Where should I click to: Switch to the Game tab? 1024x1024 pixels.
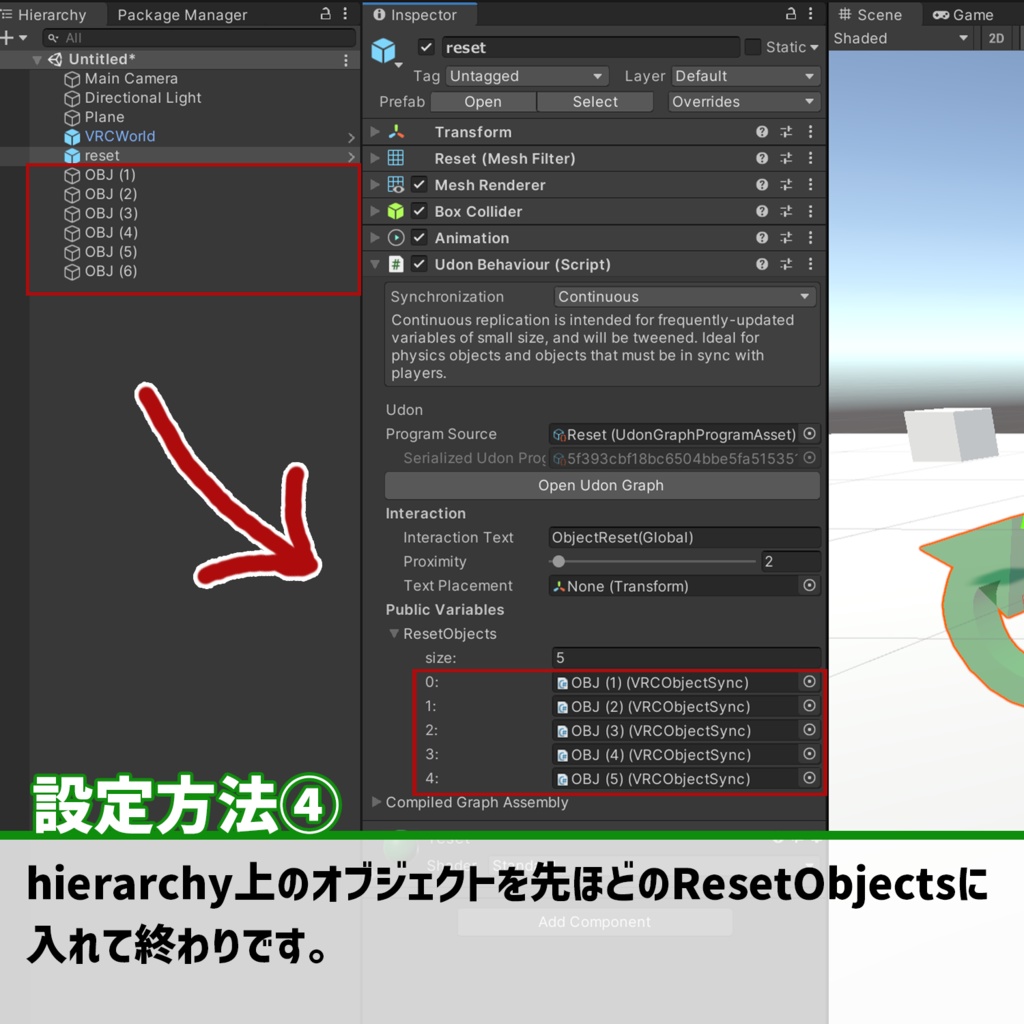click(x=963, y=14)
